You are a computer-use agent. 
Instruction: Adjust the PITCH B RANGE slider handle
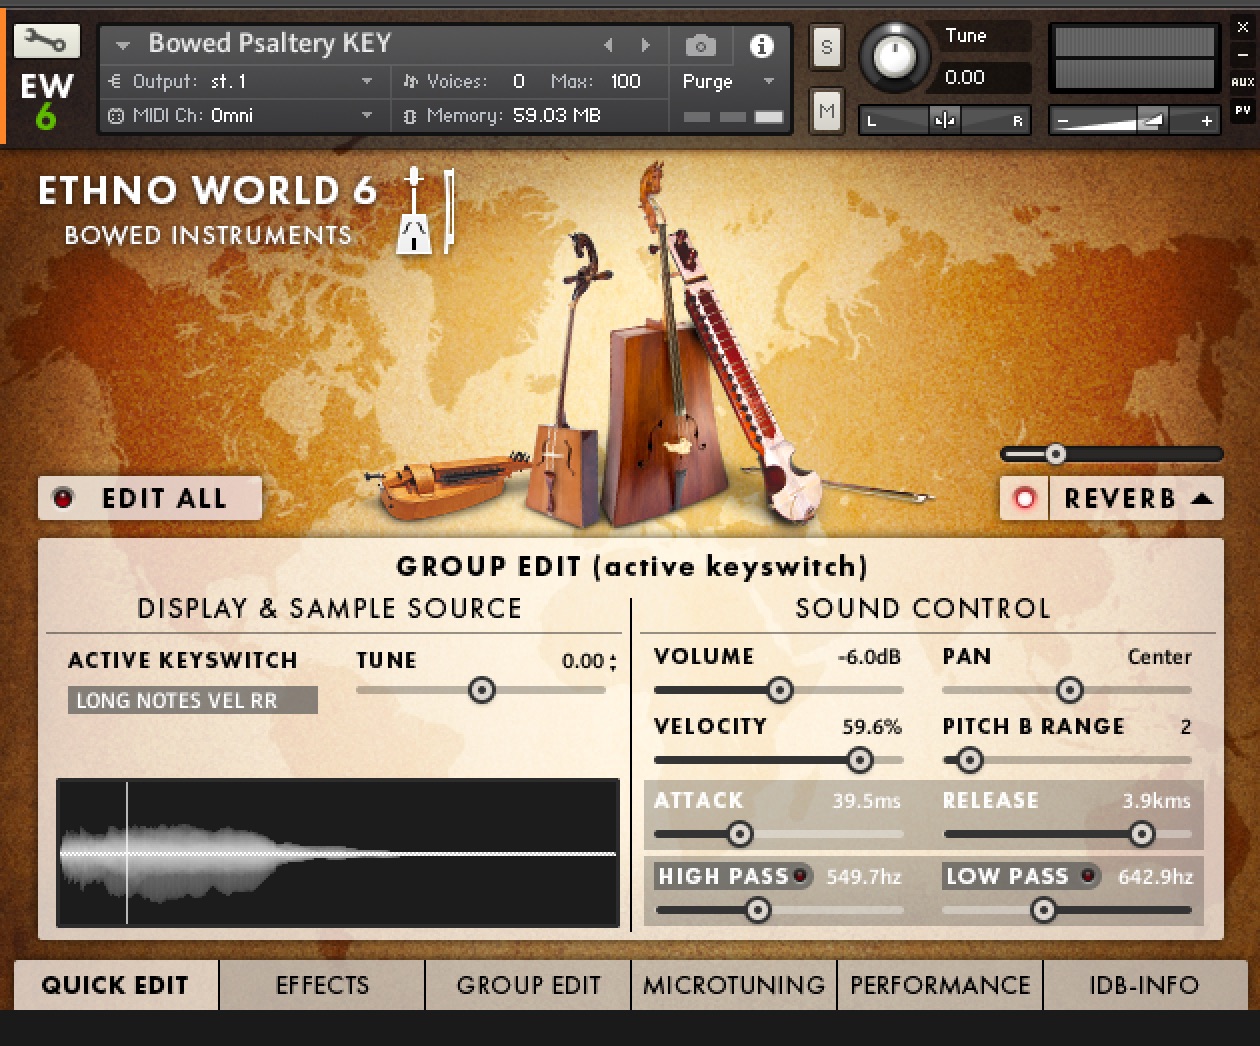[x=968, y=760]
